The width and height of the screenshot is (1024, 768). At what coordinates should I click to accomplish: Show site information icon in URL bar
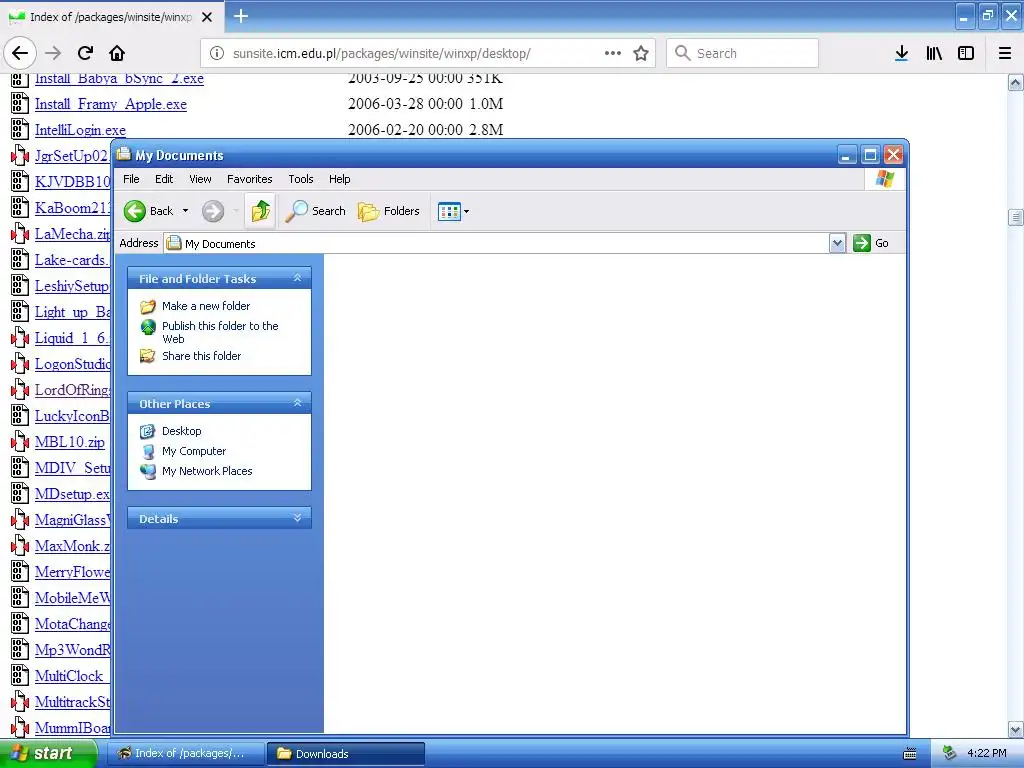point(217,53)
